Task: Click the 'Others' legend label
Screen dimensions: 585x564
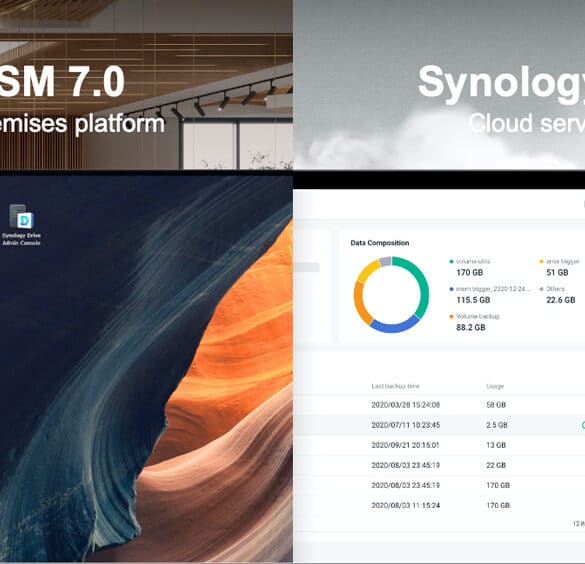Action: click(x=556, y=289)
